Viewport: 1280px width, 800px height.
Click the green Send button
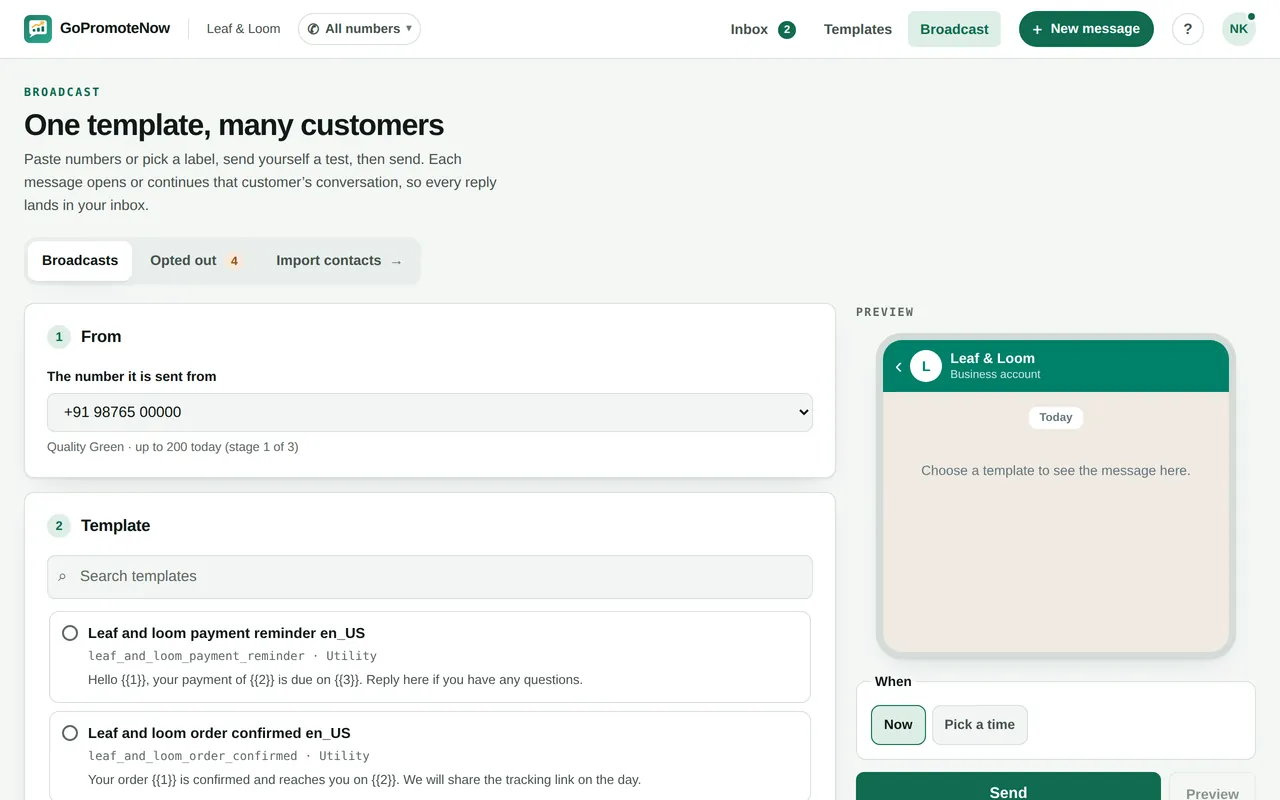pyautogui.click(x=1008, y=787)
